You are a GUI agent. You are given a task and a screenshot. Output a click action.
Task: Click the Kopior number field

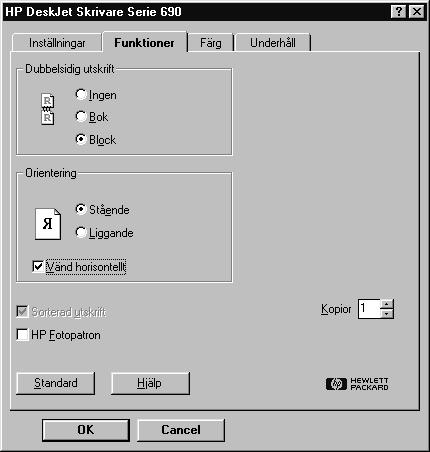369,309
